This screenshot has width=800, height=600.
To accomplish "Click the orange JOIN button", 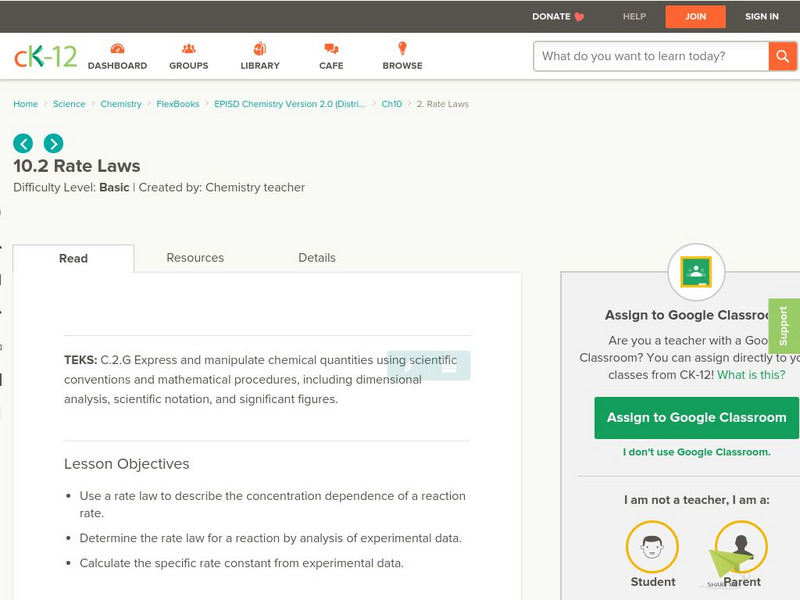I will [695, 16].
